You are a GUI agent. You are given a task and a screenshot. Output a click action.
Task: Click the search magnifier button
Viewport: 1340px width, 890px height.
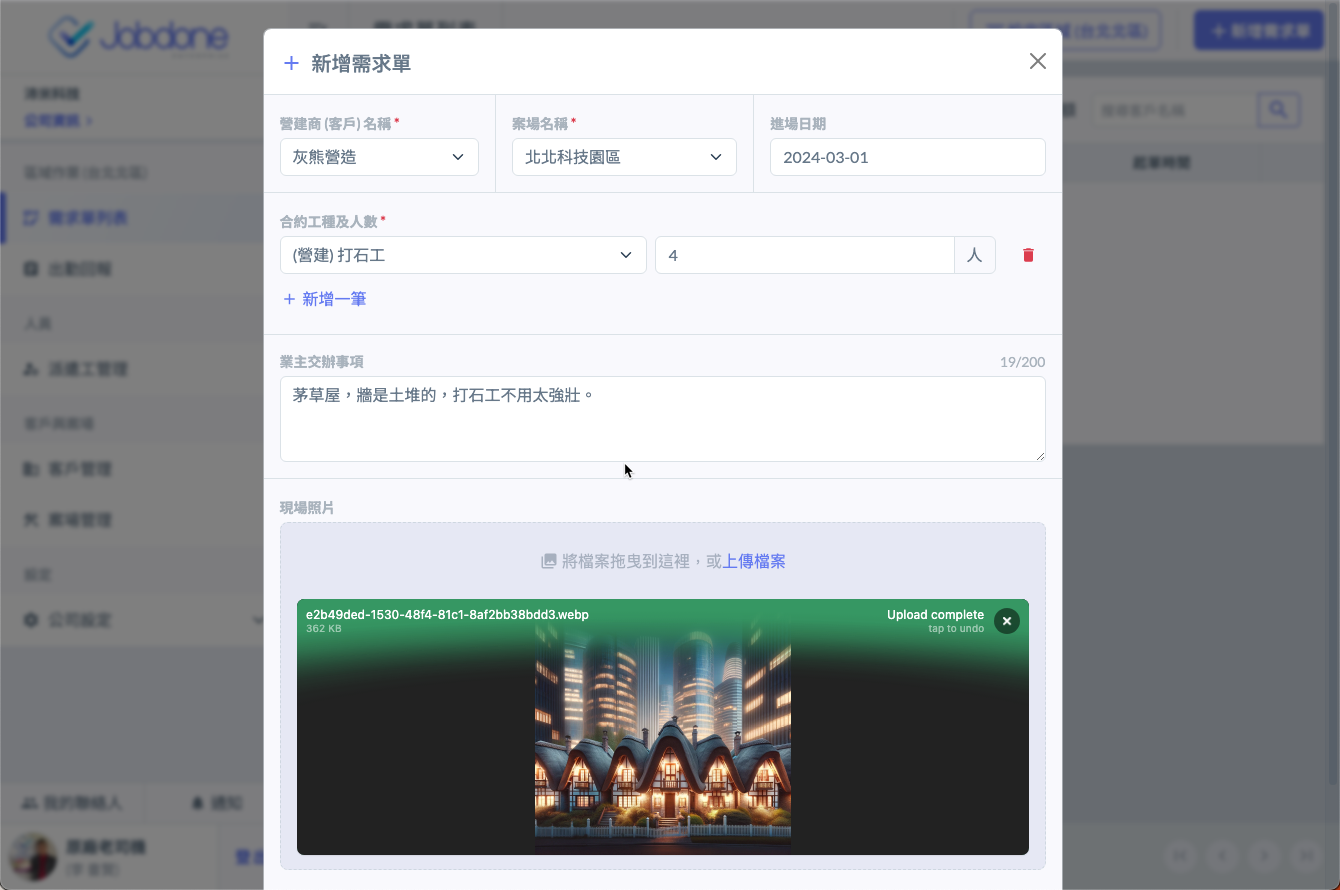click(x=1278, y=109)
